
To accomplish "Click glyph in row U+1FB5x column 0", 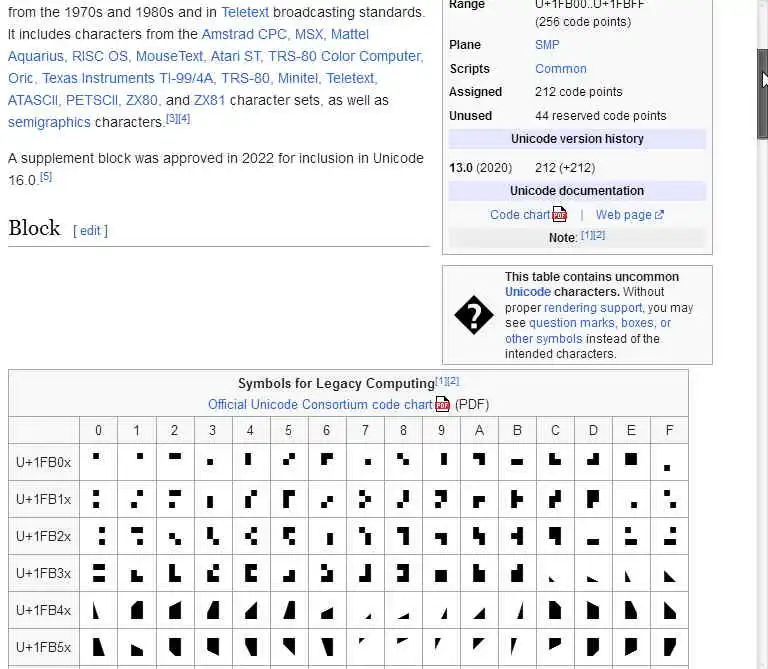I will (98, 647).
